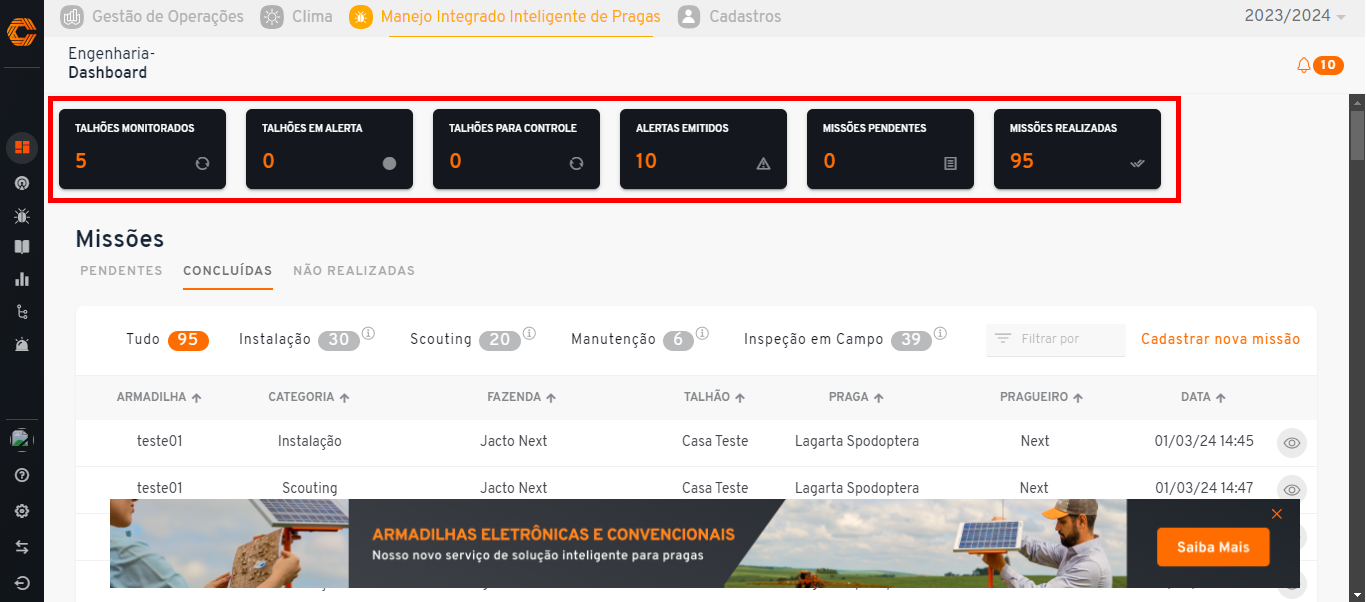The height and width of the screenshot is (602, 1366).
Task: Open the book library icon in sidebar
Action: (22, 247)
